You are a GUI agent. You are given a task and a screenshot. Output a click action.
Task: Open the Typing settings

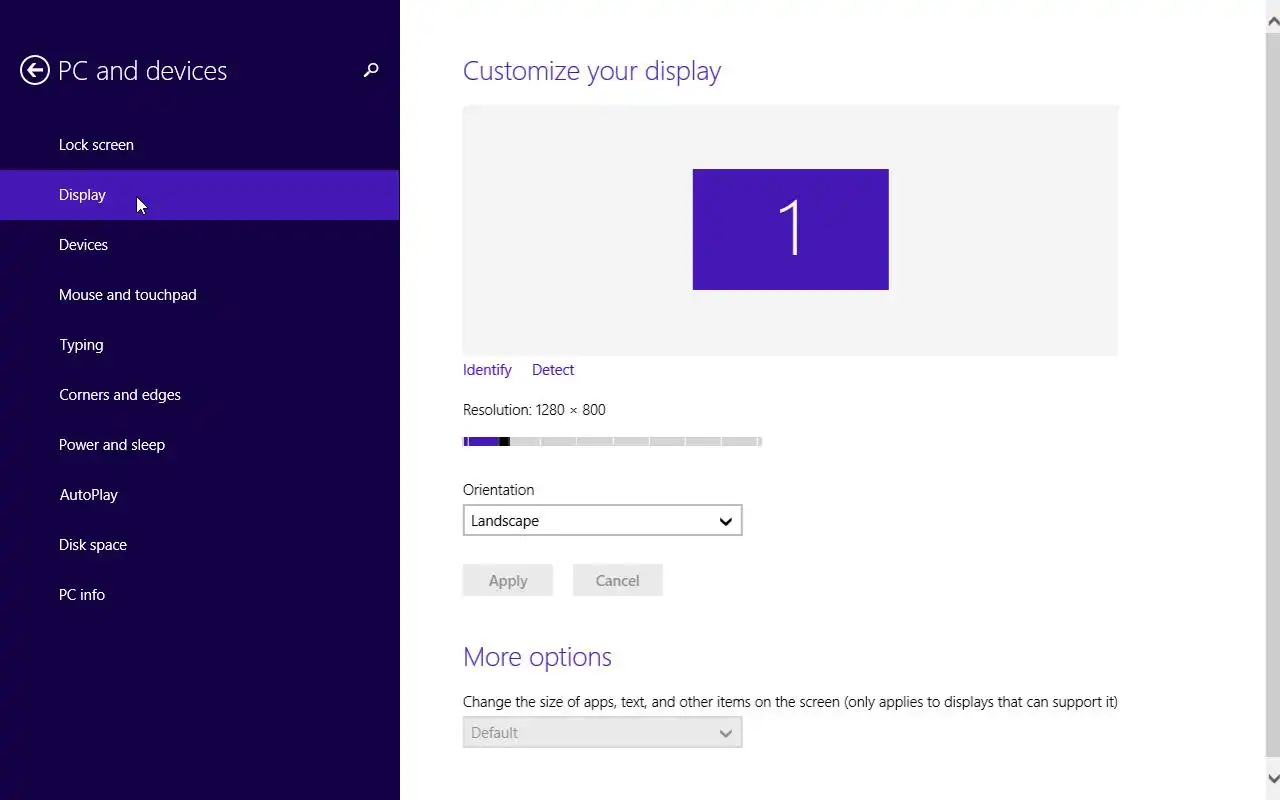coord(200,345)
